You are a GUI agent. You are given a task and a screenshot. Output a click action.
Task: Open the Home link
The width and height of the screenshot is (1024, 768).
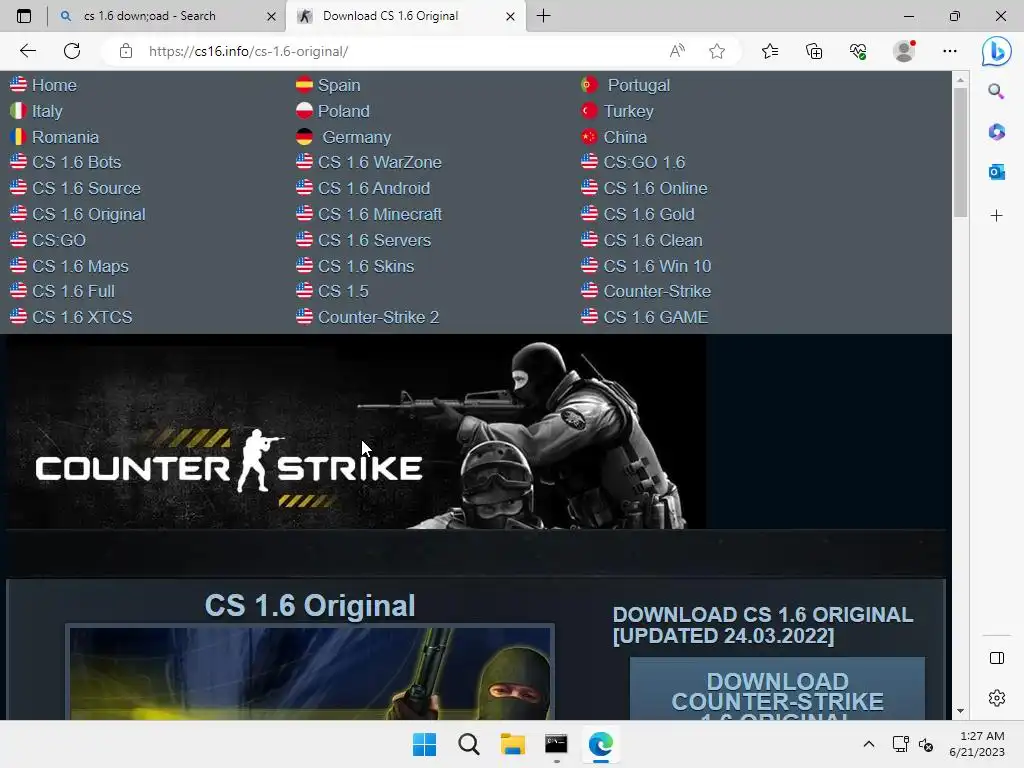(54, 85)
